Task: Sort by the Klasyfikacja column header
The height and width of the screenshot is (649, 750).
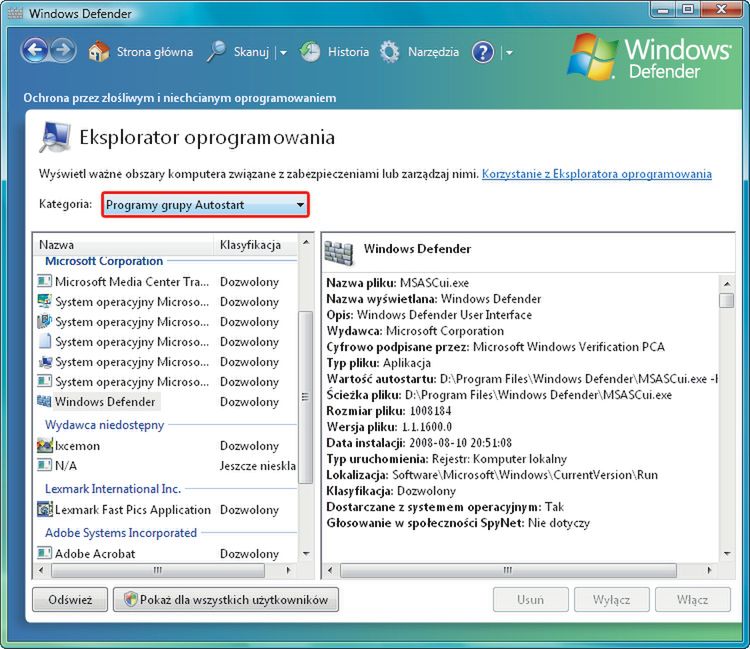Action: click(255, 244)
